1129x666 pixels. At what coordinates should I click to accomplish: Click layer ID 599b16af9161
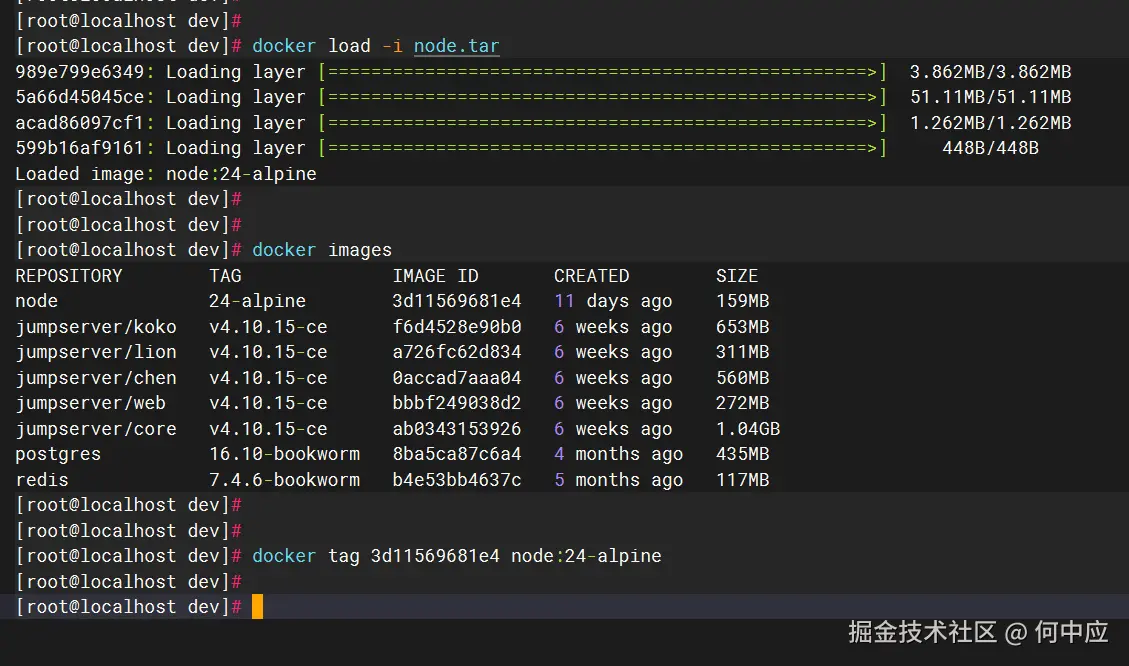[x=80, y=148]
